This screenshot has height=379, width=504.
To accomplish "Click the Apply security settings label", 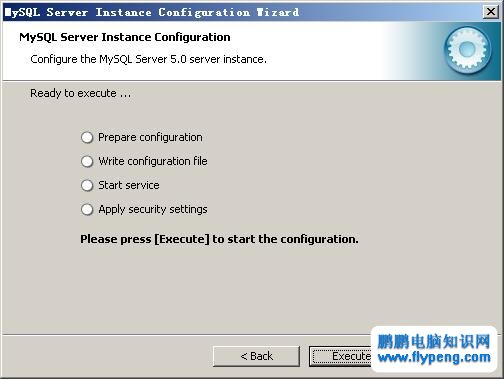I will (x=153, y=209).
